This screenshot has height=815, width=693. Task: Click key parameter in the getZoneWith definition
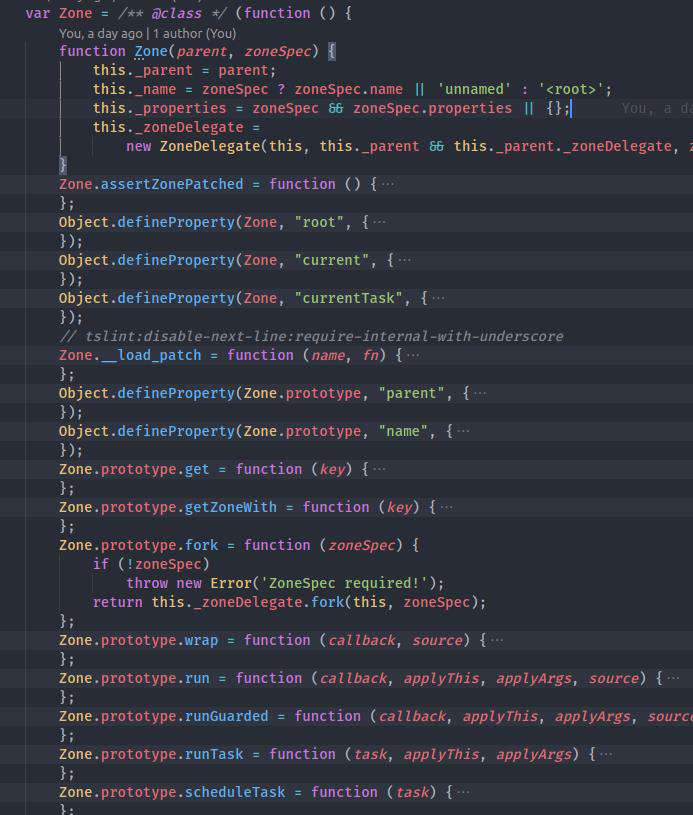(x=399, y=507)
